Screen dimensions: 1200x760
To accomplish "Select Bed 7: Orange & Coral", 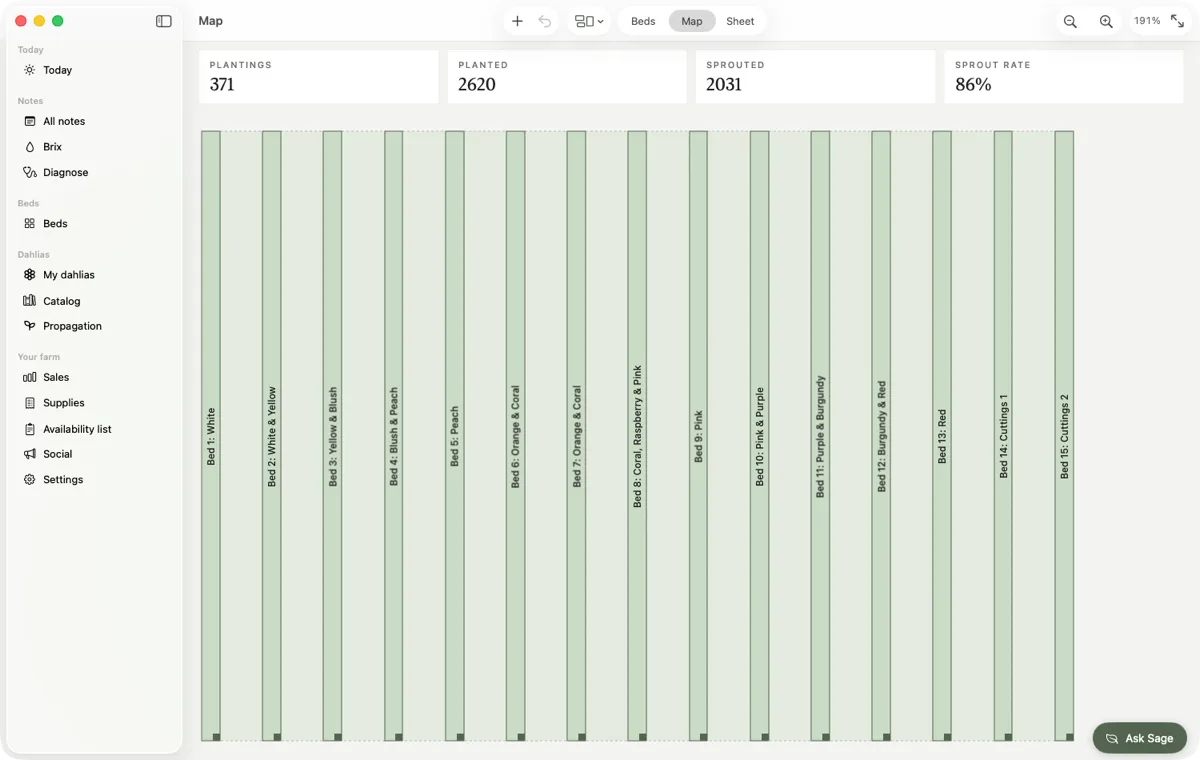I will point(577,436).
